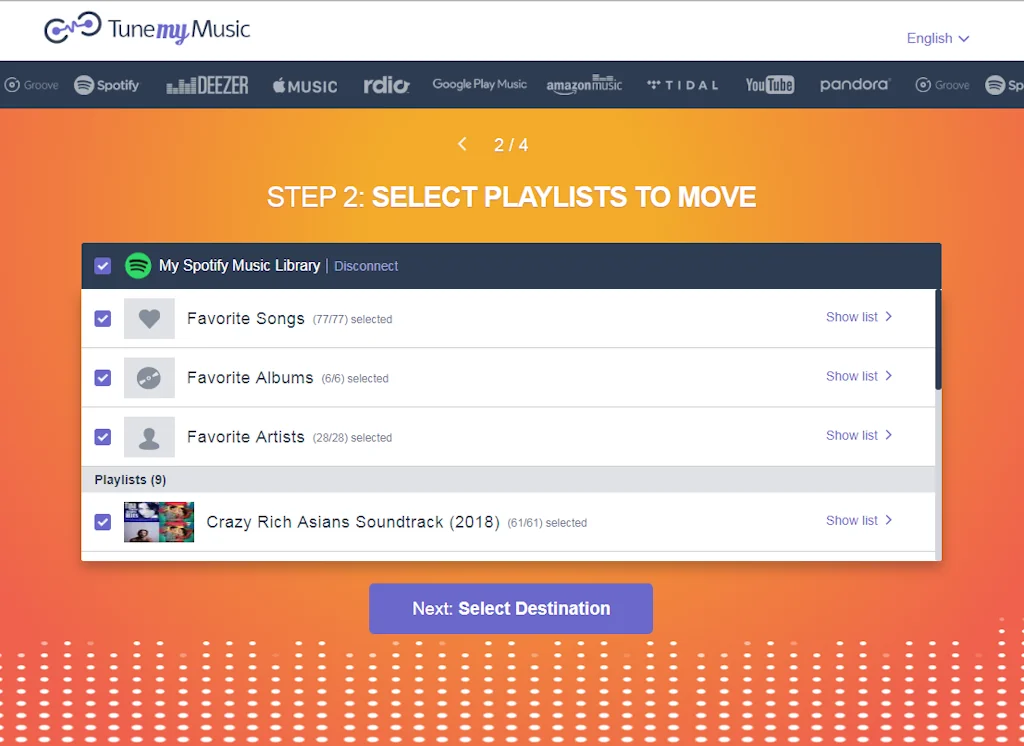Select the Tidal service icon
Screen dimensions: 1024x746
(682, 85)
